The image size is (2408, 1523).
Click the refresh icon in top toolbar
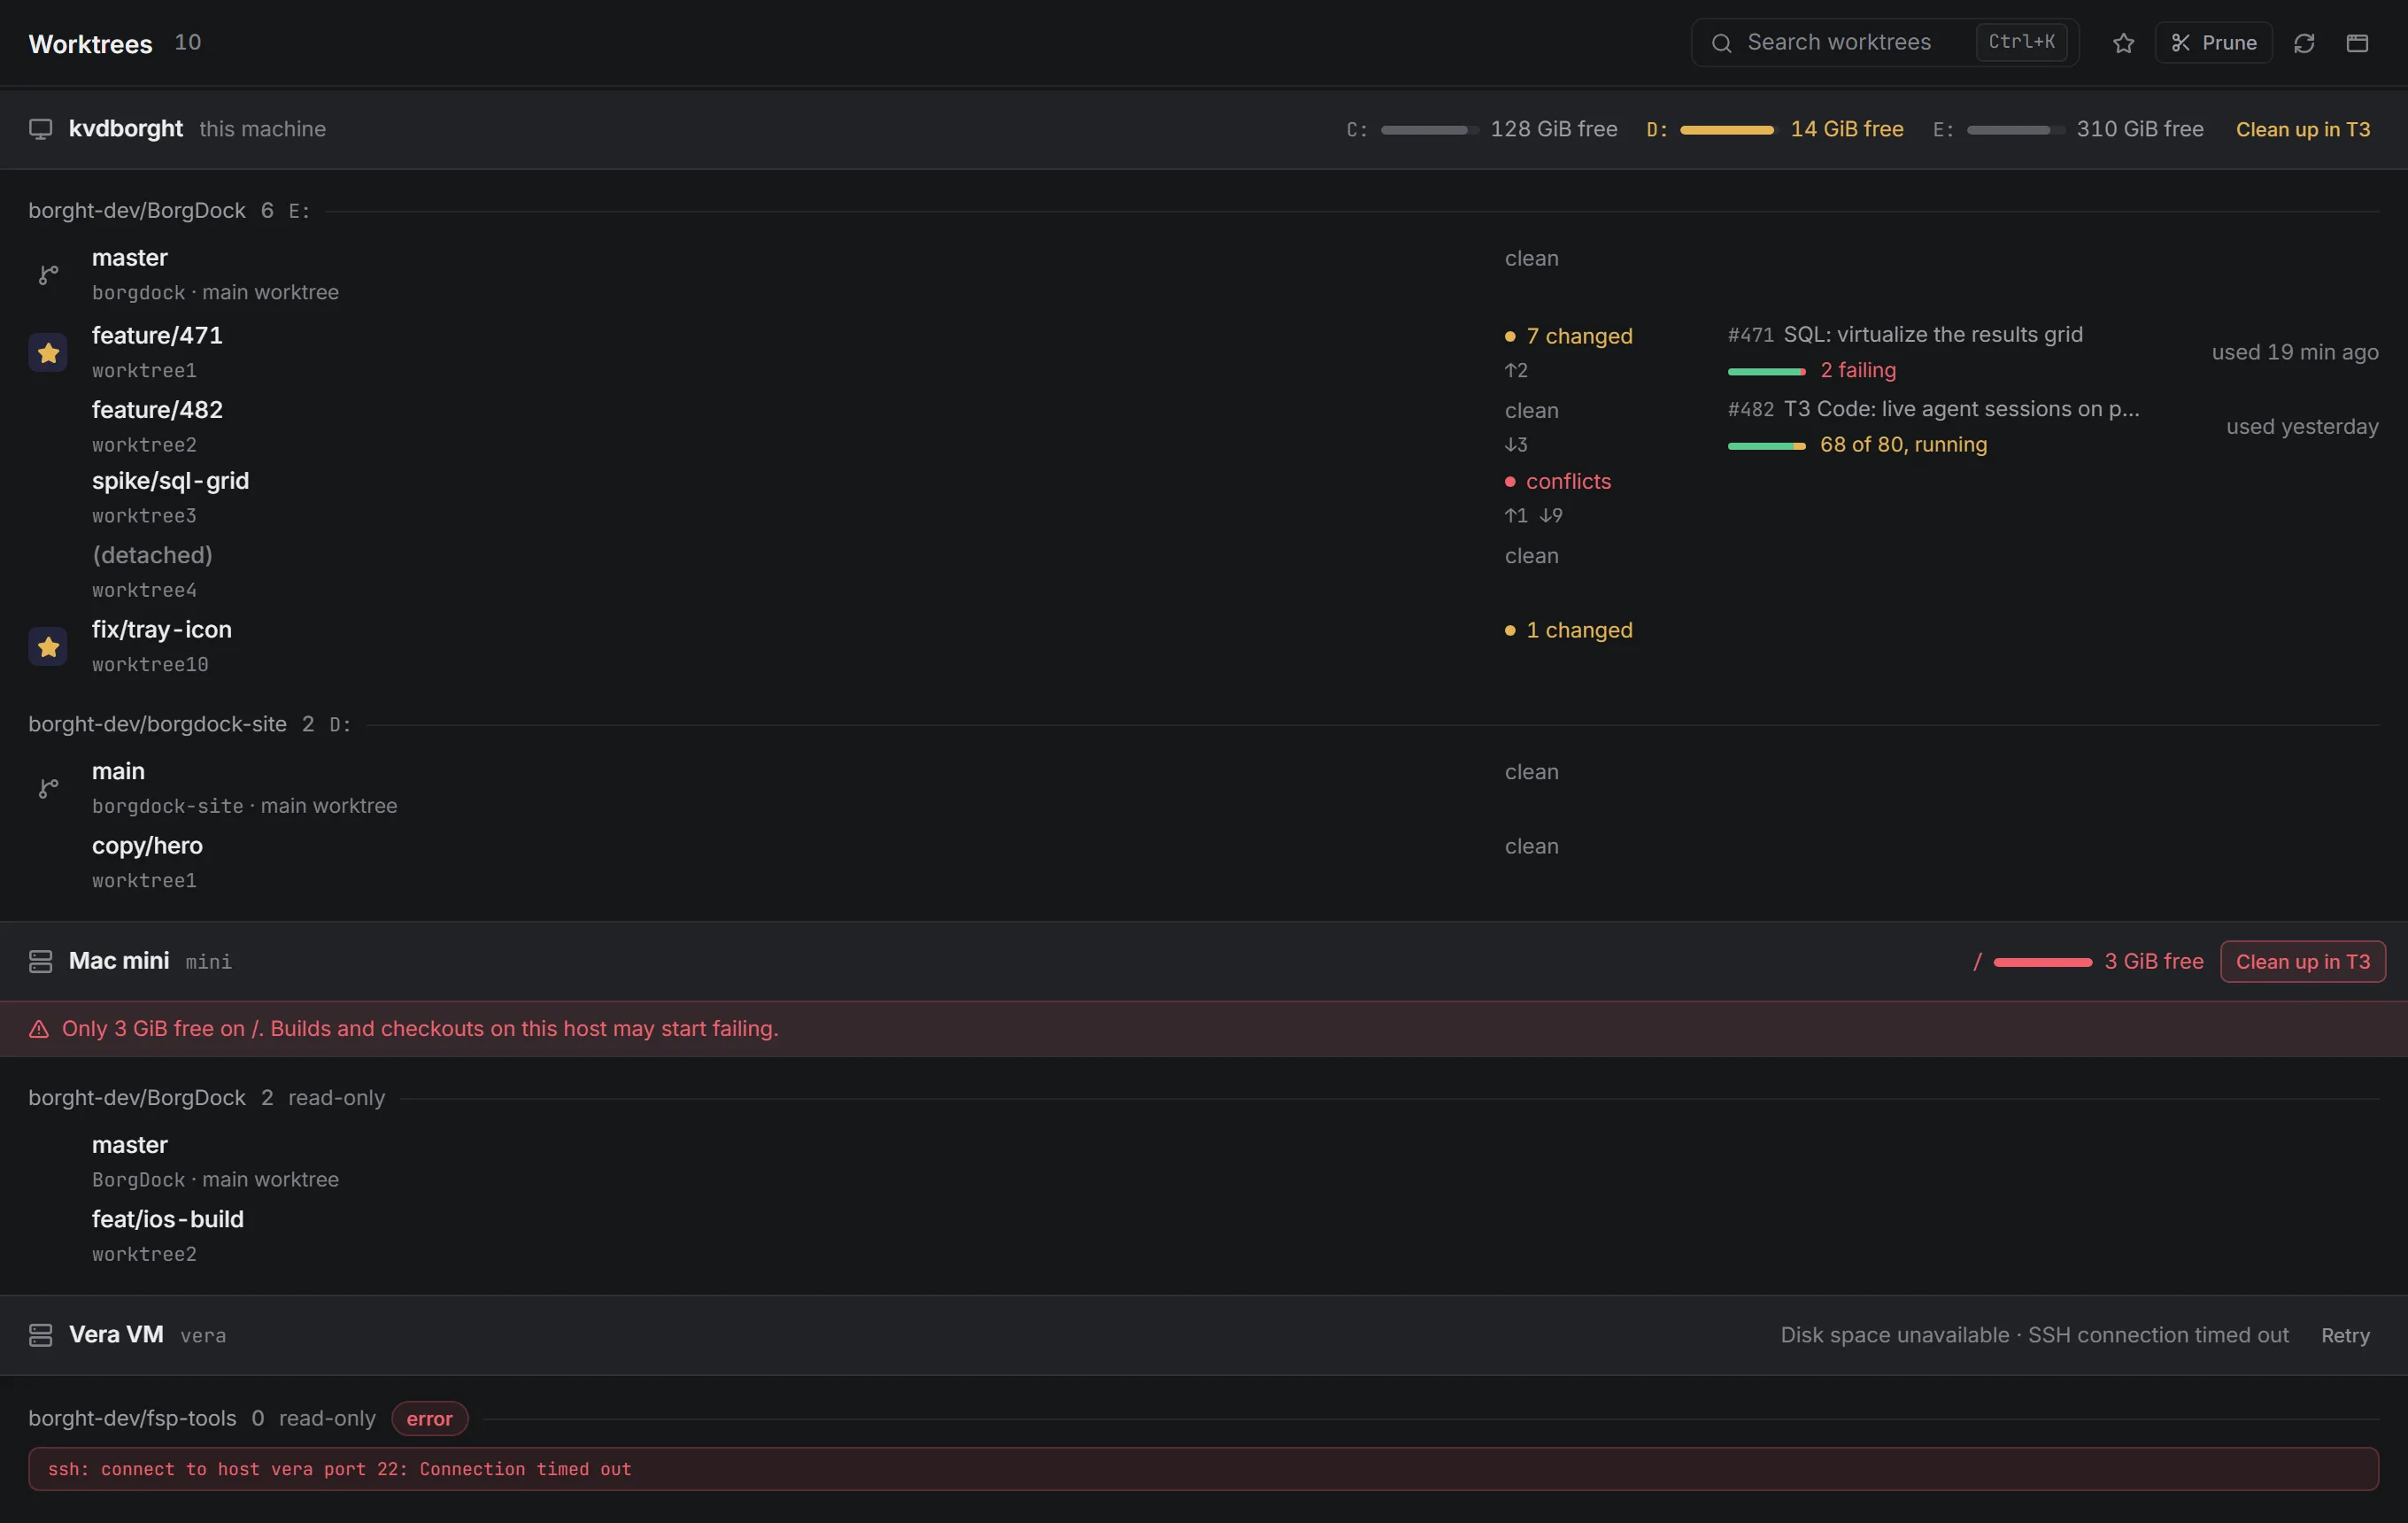[x=2304, y=43]
